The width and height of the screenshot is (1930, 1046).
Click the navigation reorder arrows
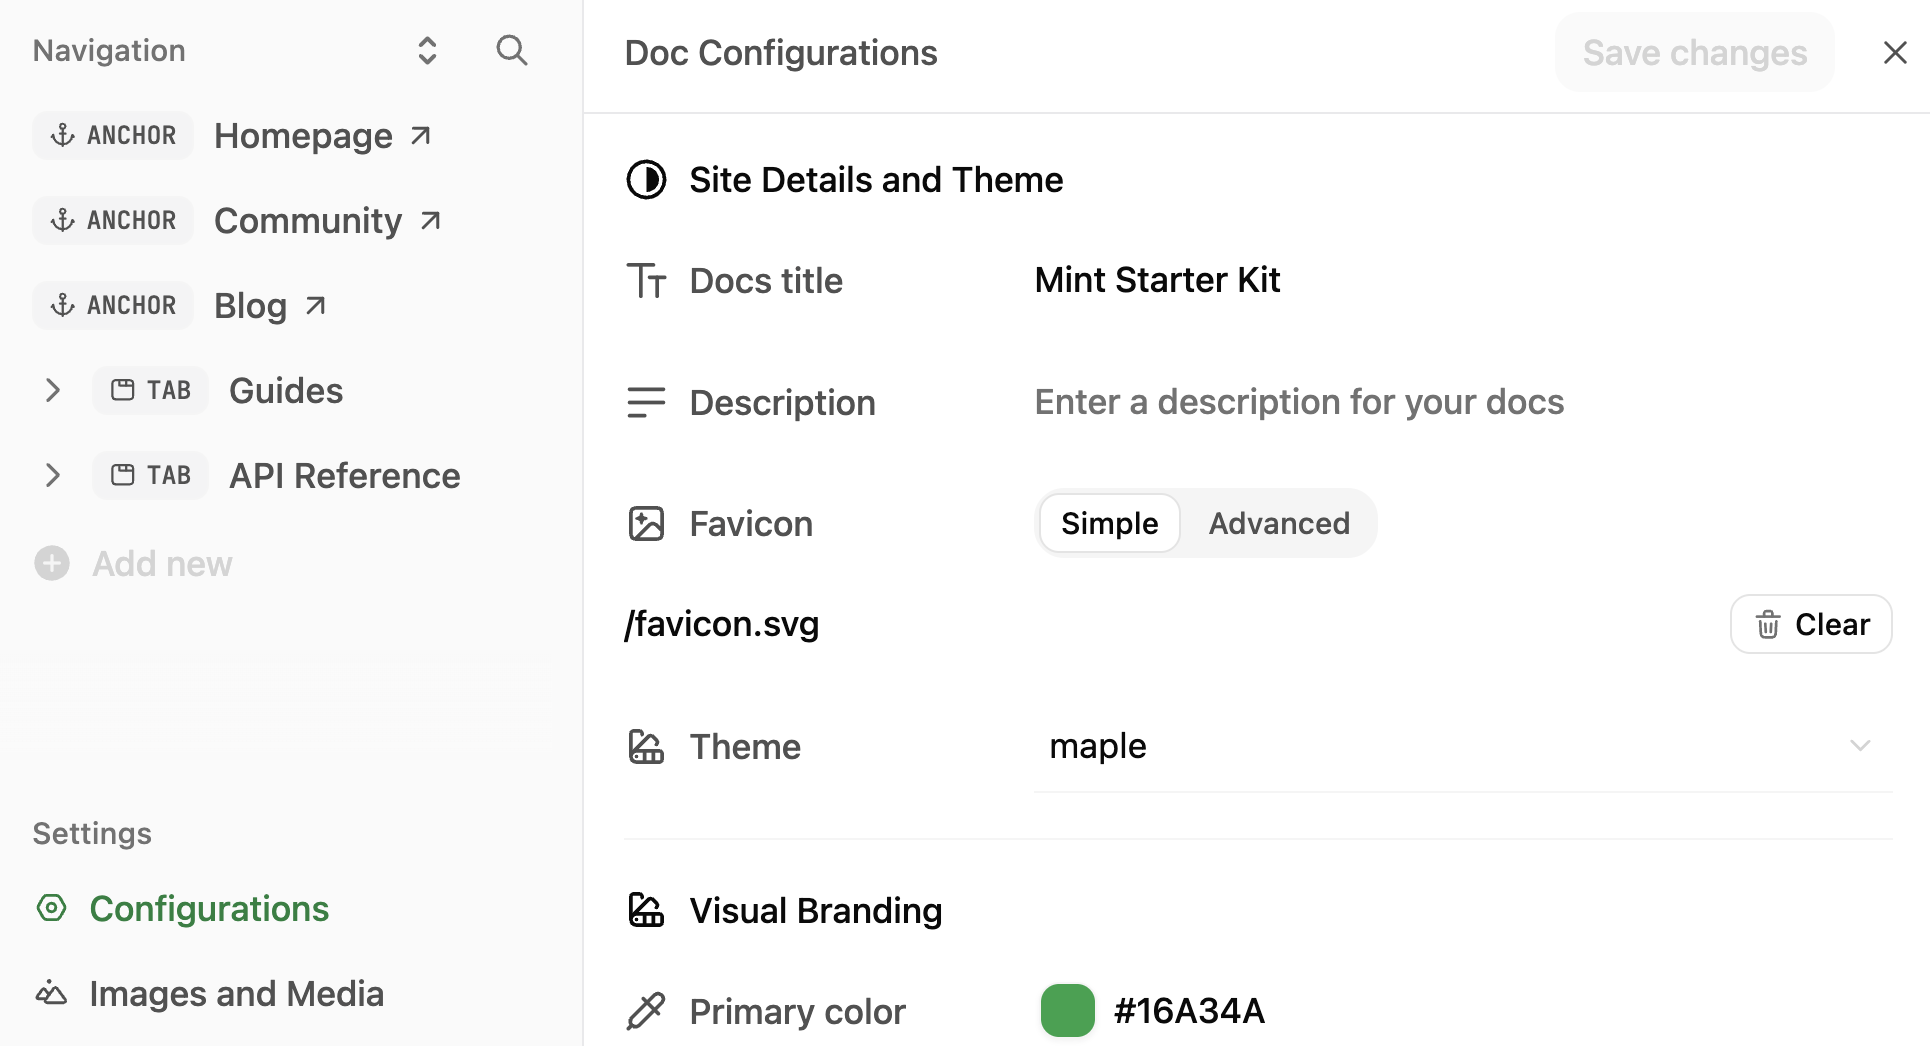coord(427,50)
